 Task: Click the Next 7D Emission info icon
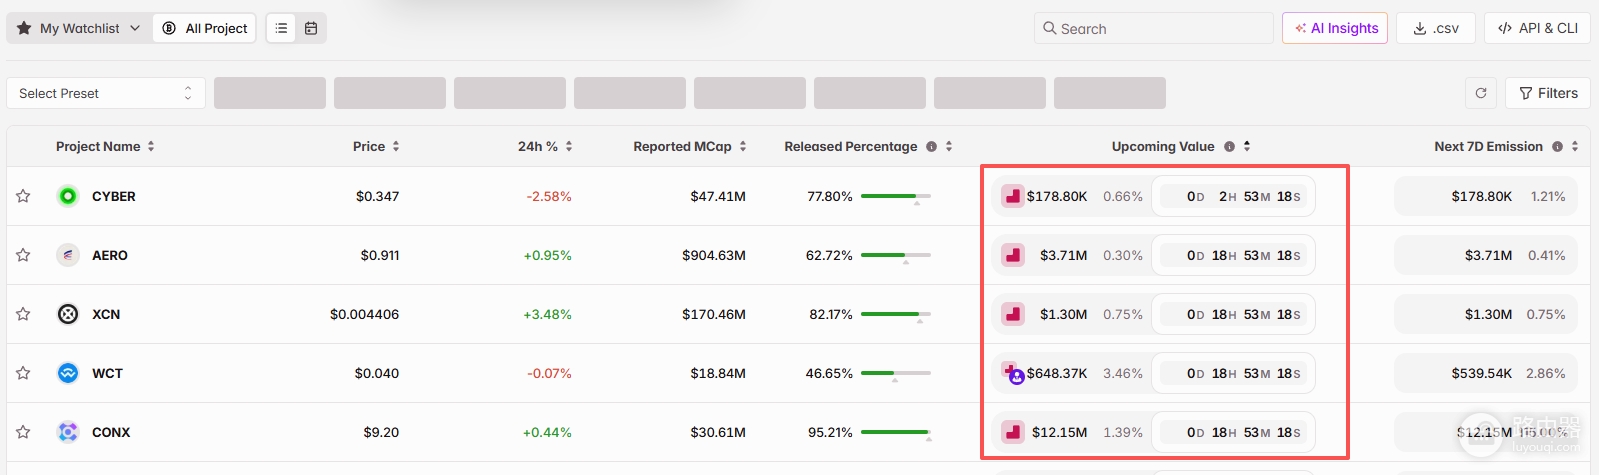click(x=1557, y=146)
